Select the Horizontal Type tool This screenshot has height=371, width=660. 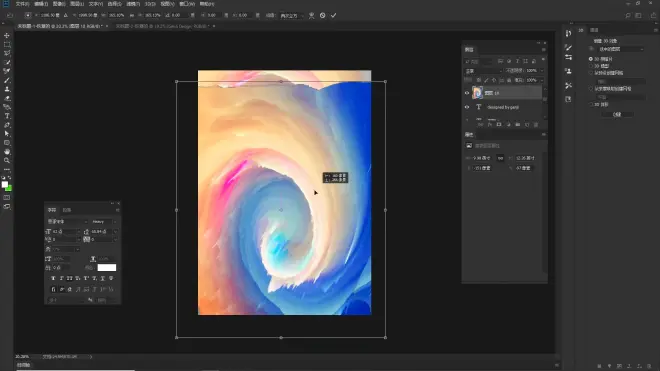(x=7, y=116)
